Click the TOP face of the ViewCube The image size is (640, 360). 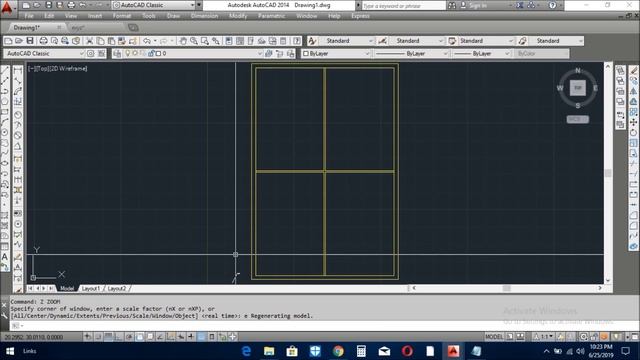(x=578, y=88)
